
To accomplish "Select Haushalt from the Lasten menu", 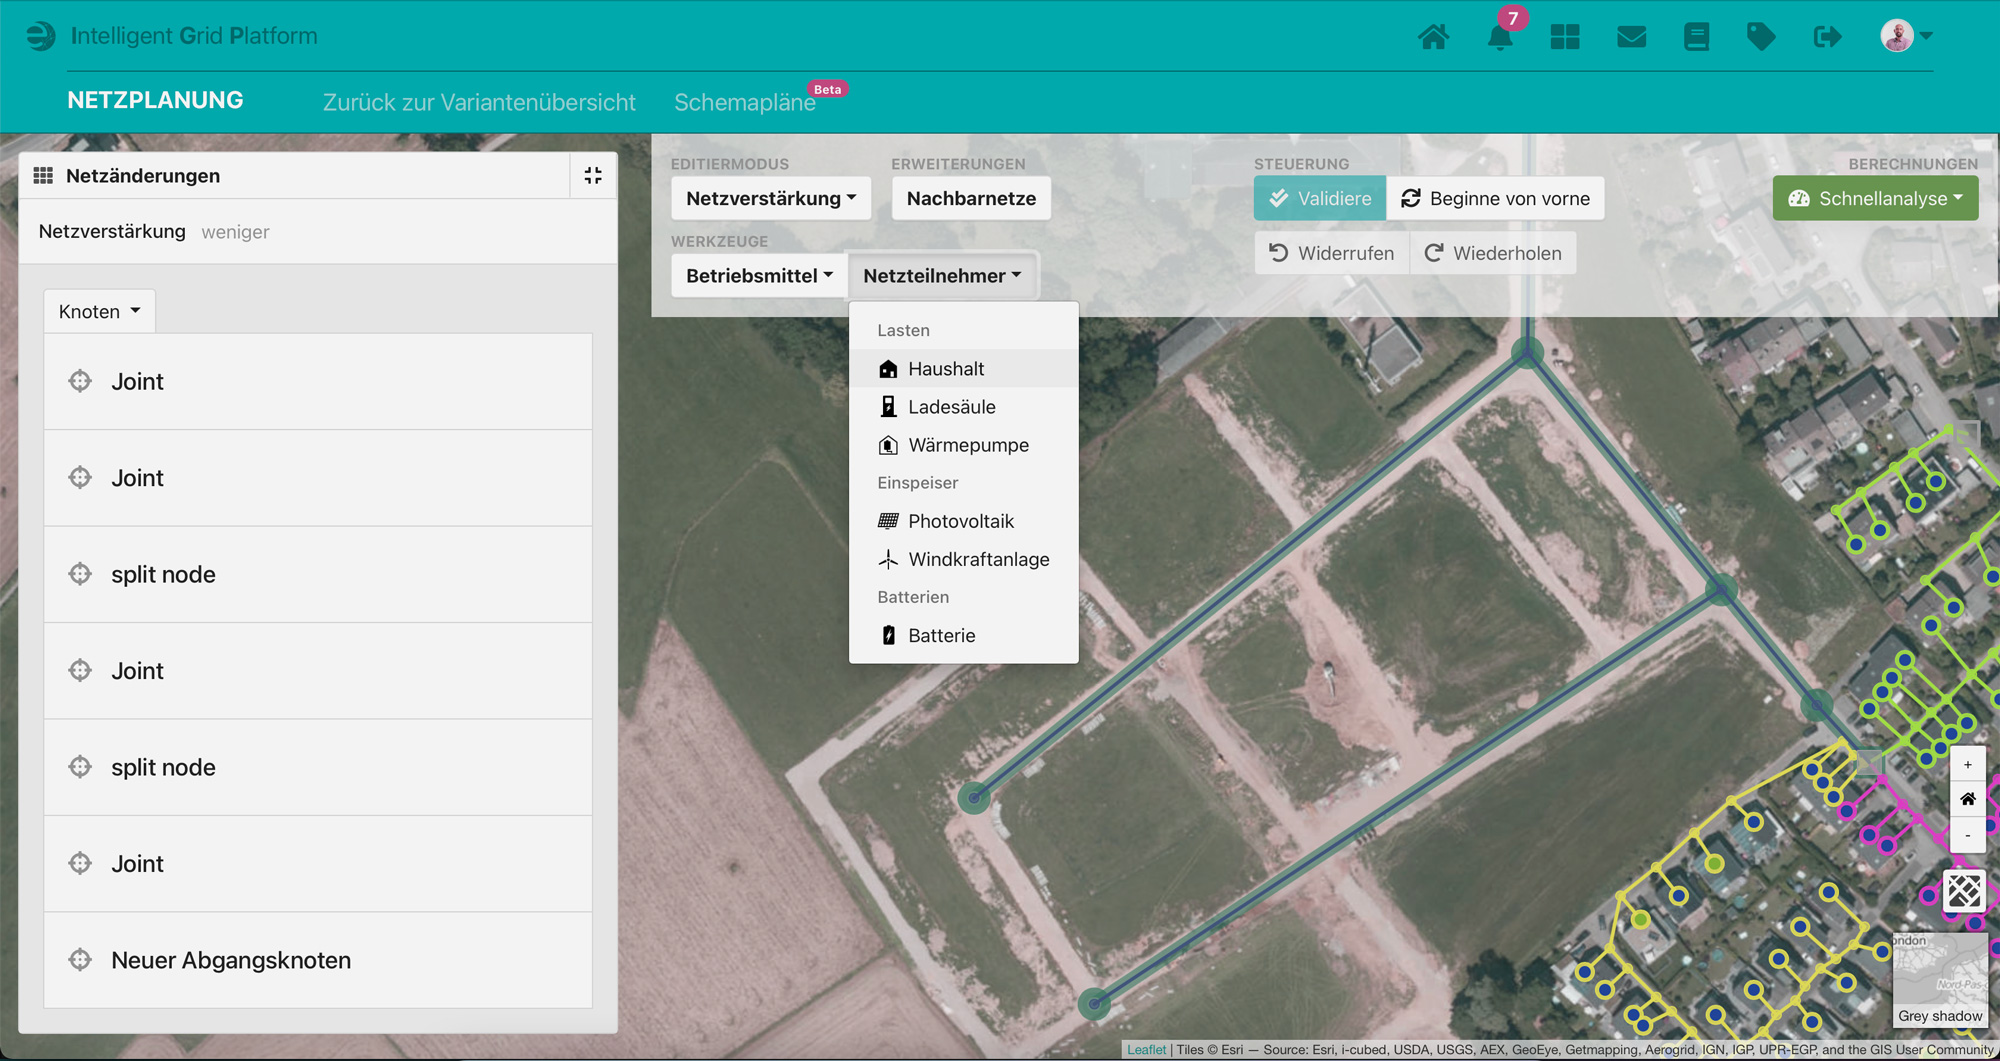I will [x=945, y=369].
